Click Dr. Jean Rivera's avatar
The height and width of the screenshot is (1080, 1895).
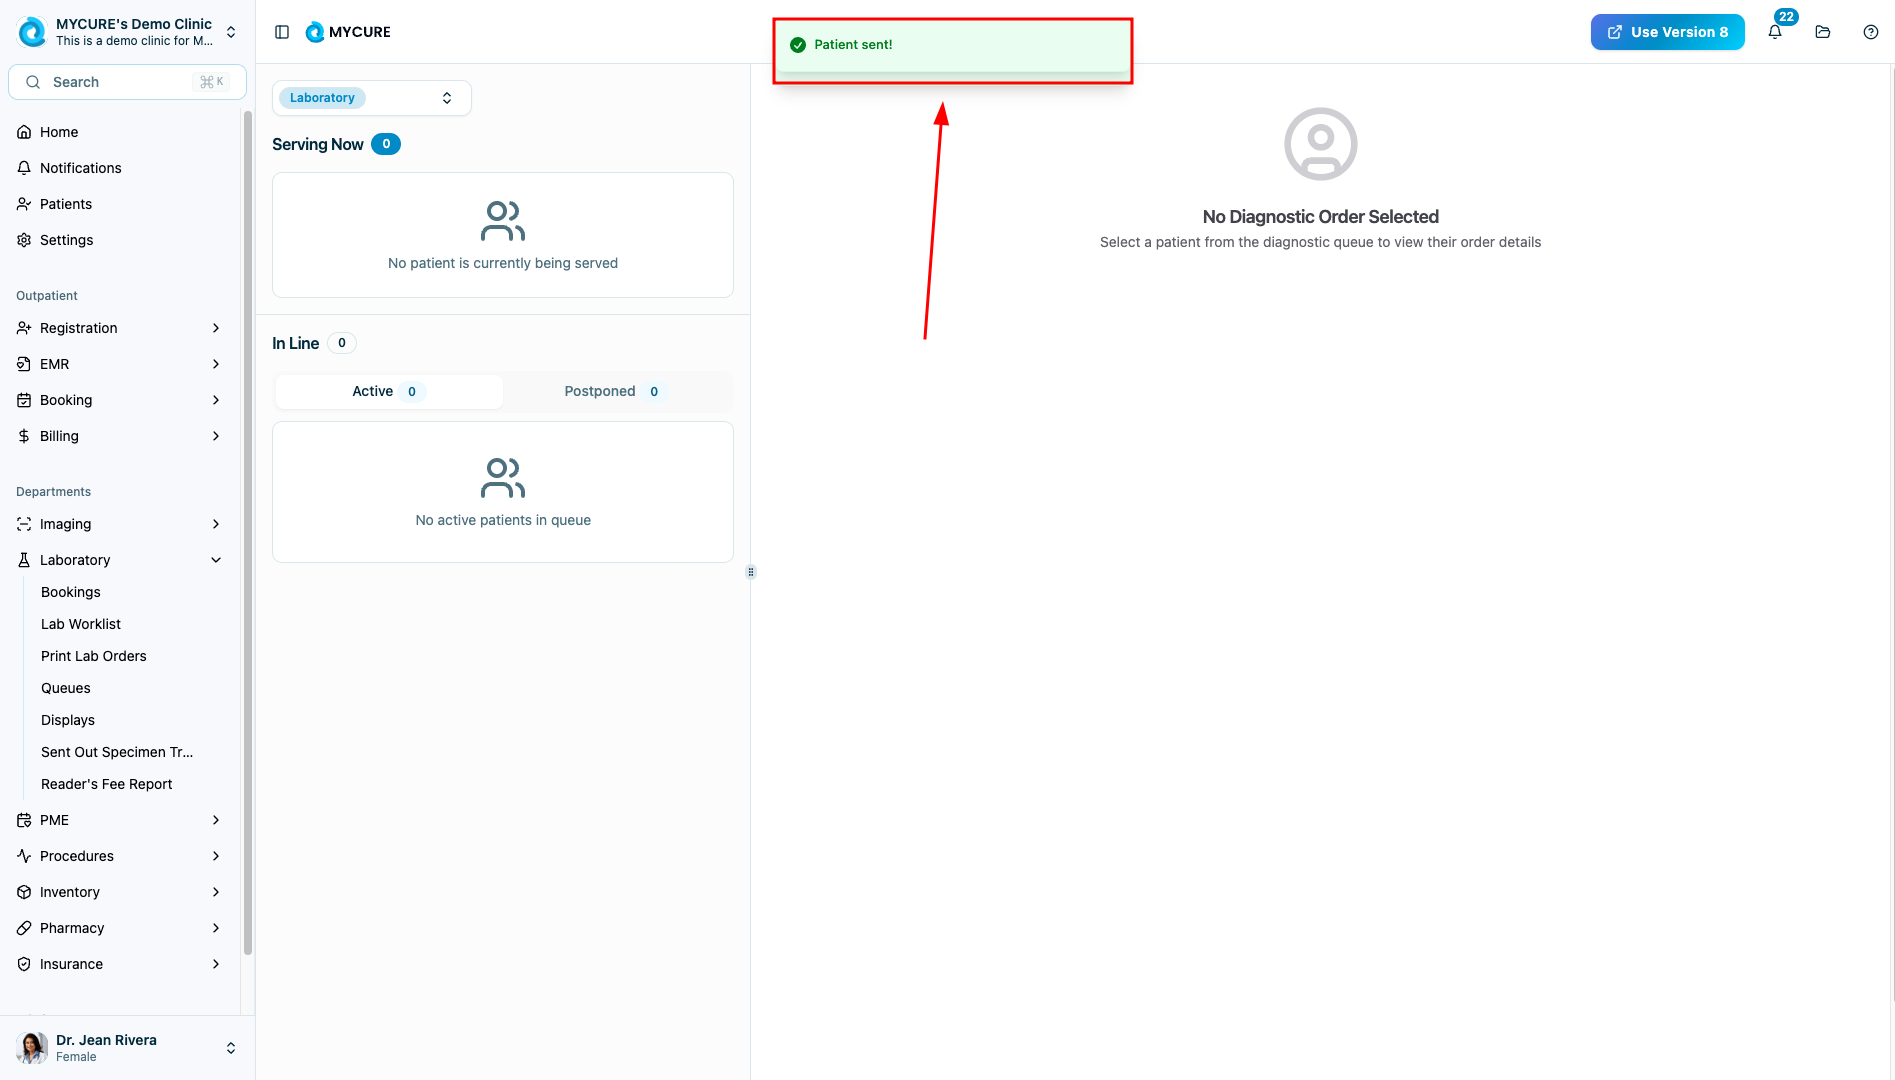pyautogui.click(x=32, y=1047)
